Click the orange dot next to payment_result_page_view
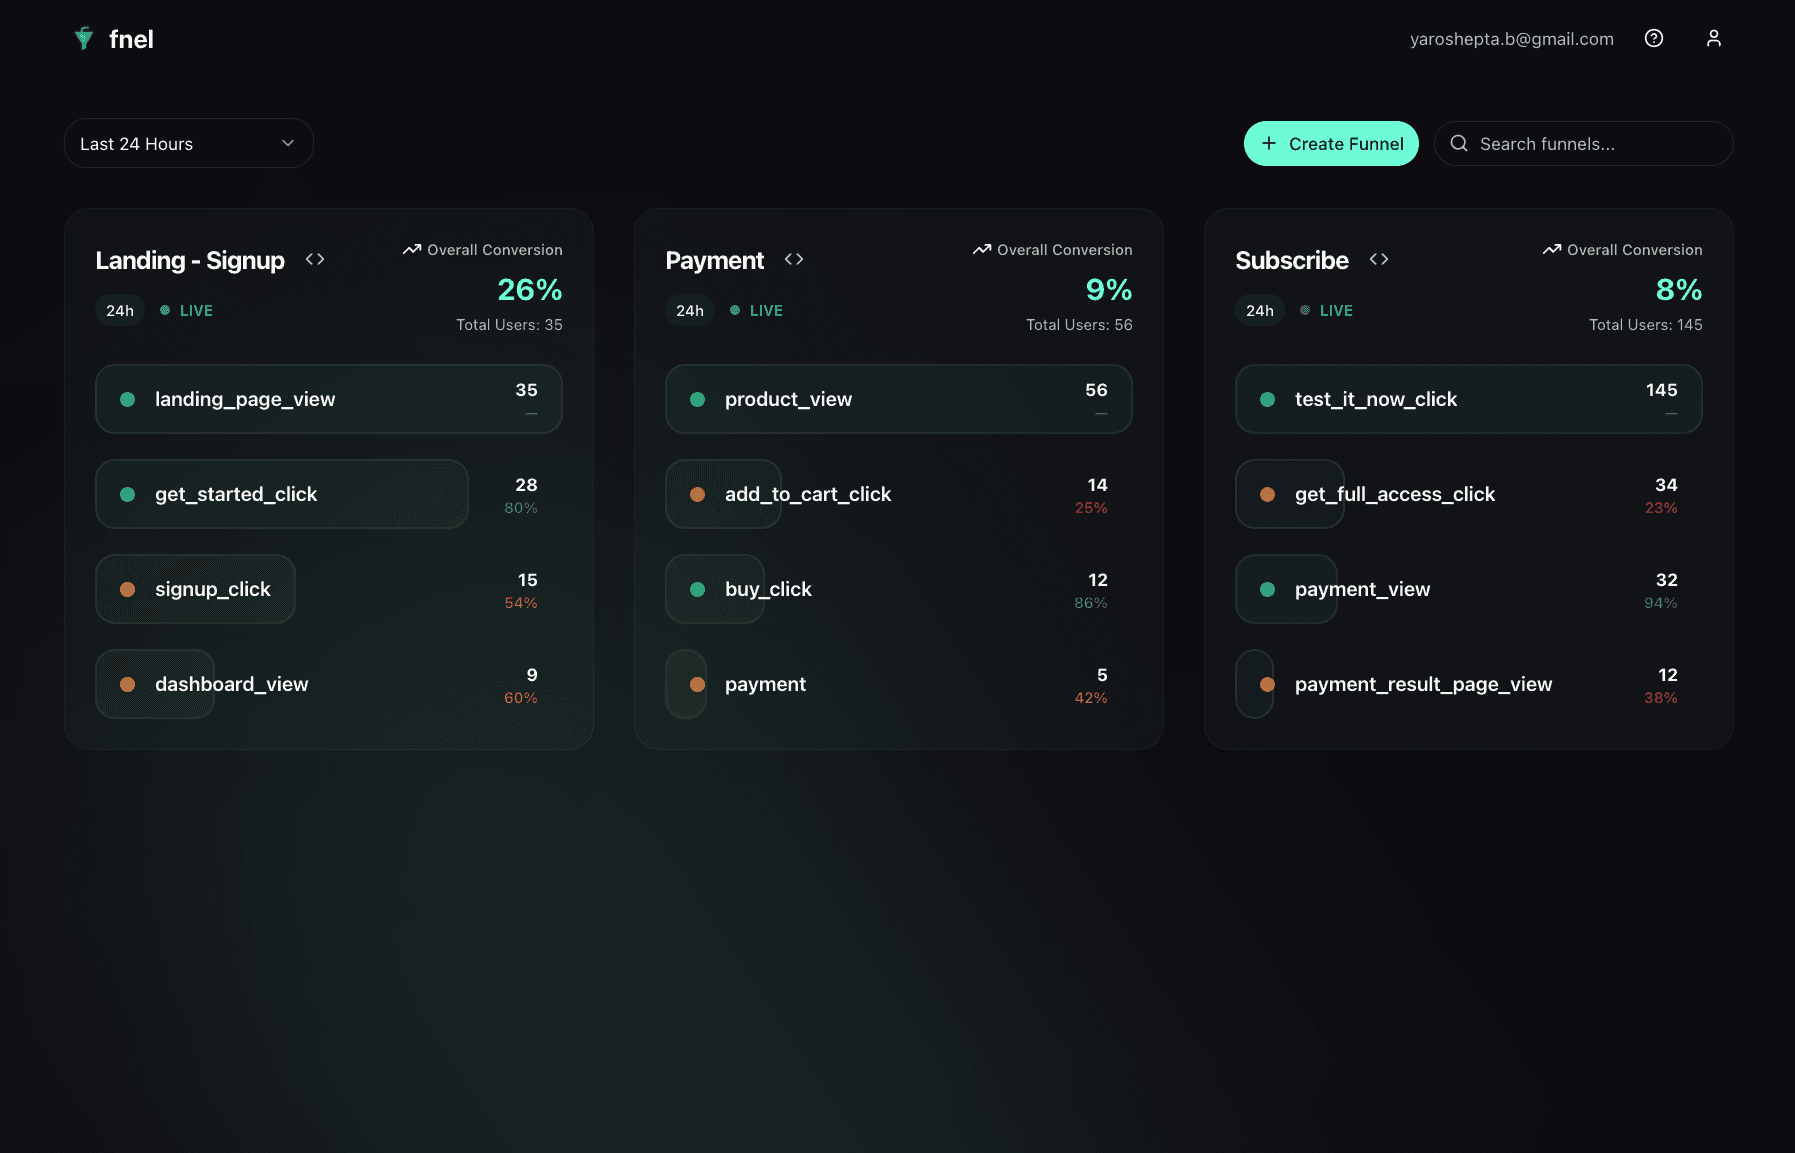The image size is (1795, 1153). pos(1268,684)
